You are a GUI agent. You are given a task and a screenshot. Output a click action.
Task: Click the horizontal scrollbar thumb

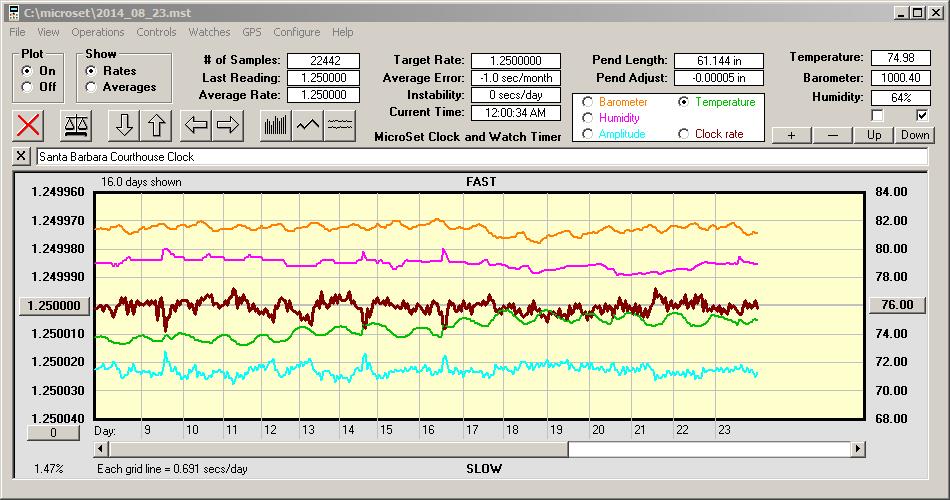coord(339,449)
